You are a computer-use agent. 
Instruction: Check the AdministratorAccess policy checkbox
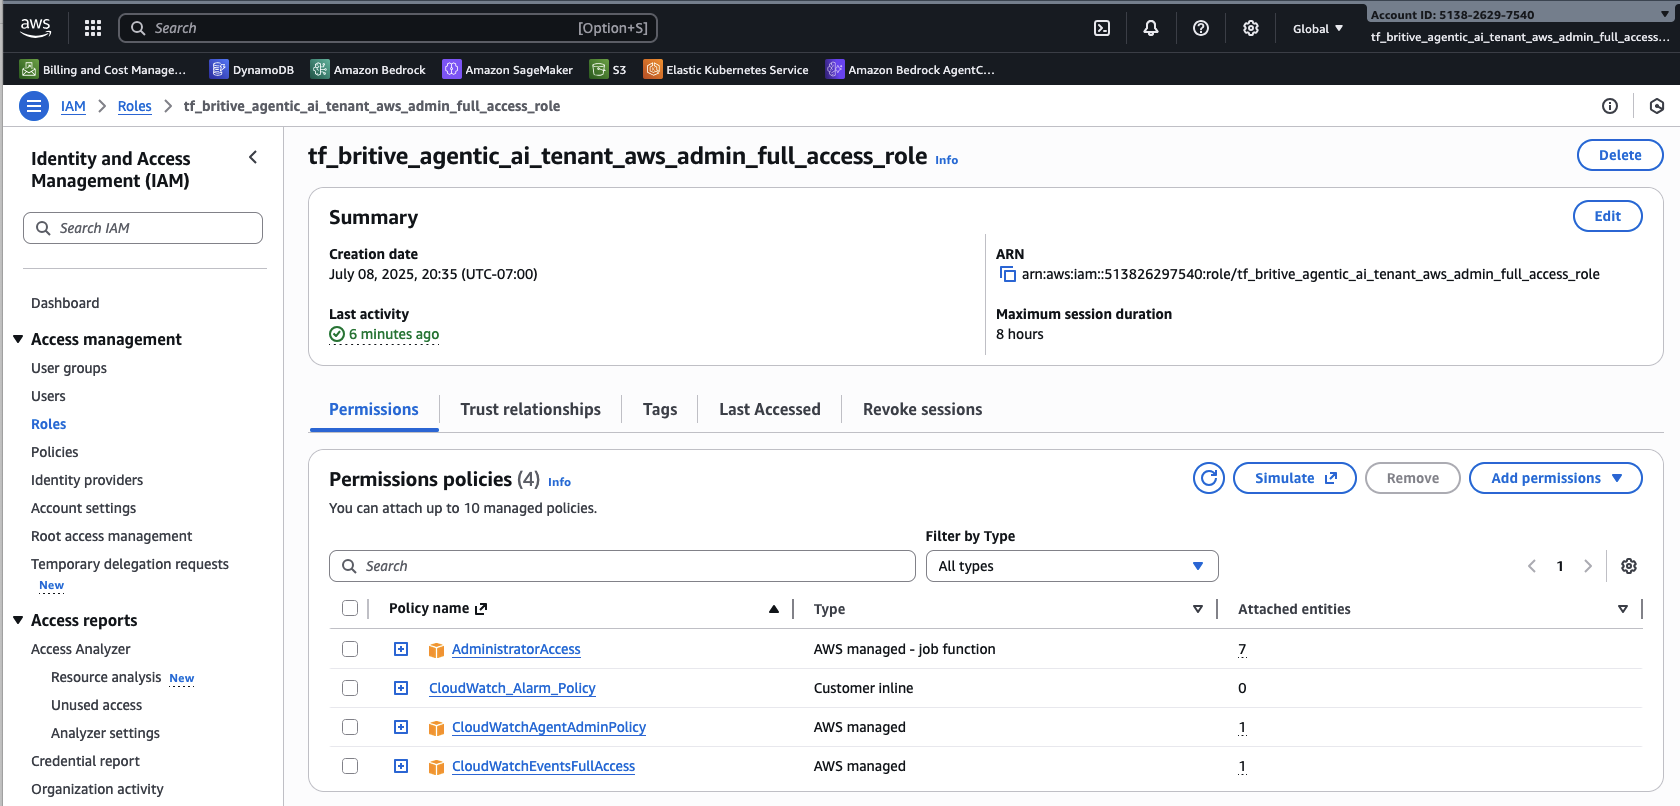coord(350,649)
